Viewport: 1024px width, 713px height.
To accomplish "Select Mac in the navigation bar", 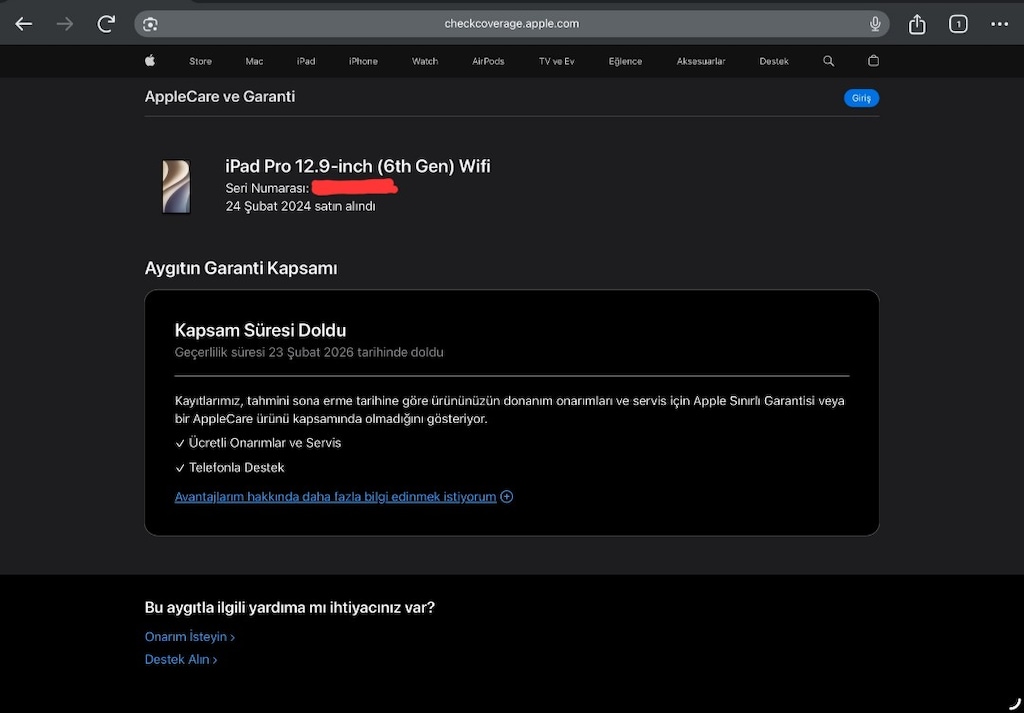I will click(x=254, y=61).
